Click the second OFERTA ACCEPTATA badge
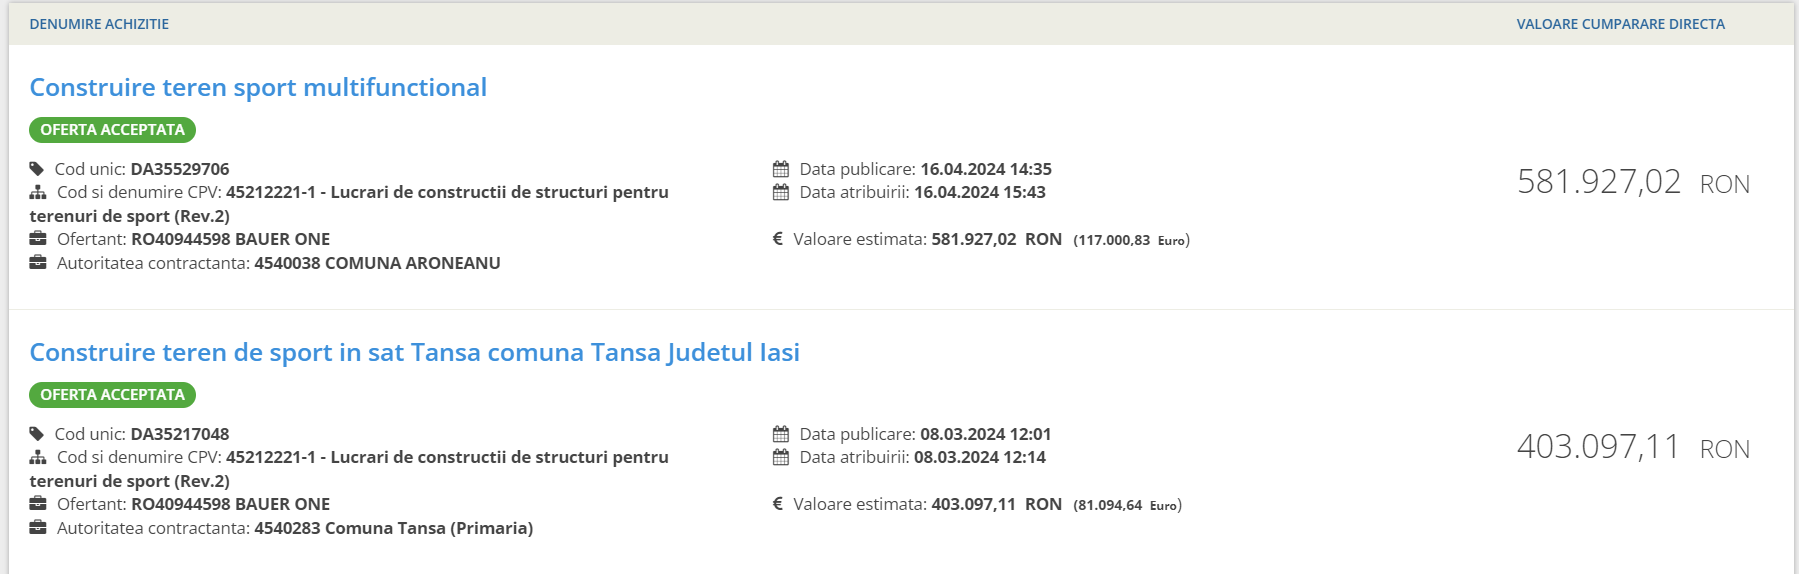Screen dimensions: 1799x574 [x=112, y=395]
